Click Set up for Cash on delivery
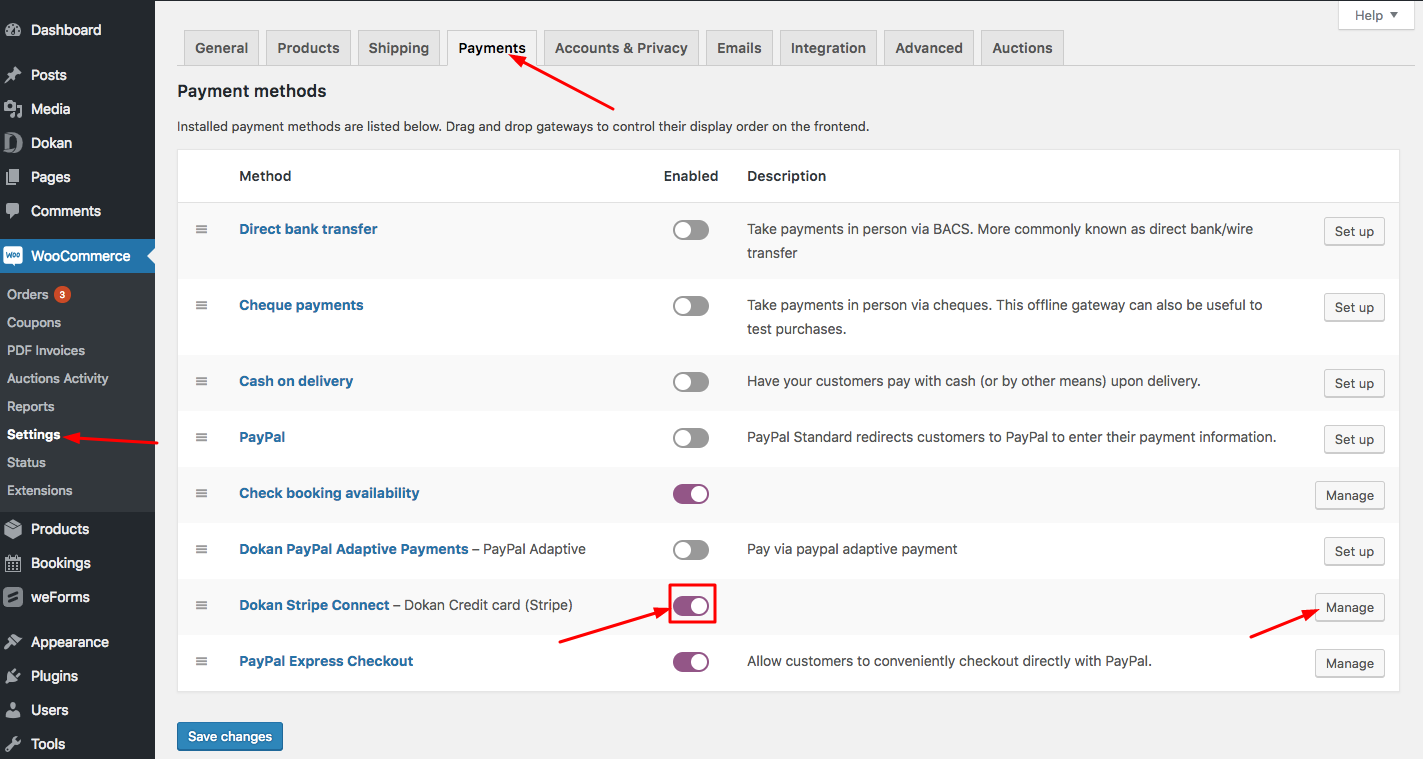The image size is (1423, 759). (1354, 383)
